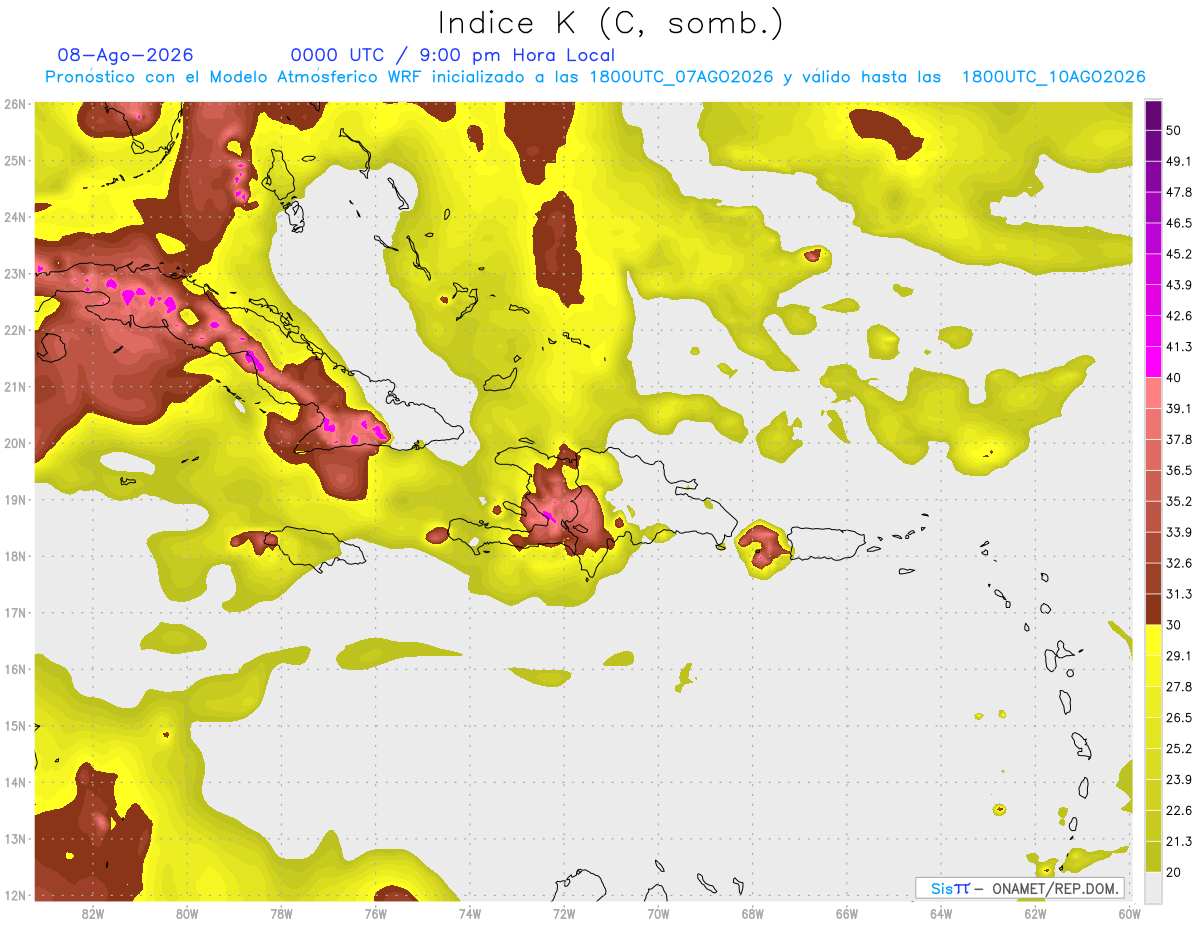Pick the magenta color bar segment between 40 and 41.3
This screenshot has width=1200, height=927.
(1153, 362)
